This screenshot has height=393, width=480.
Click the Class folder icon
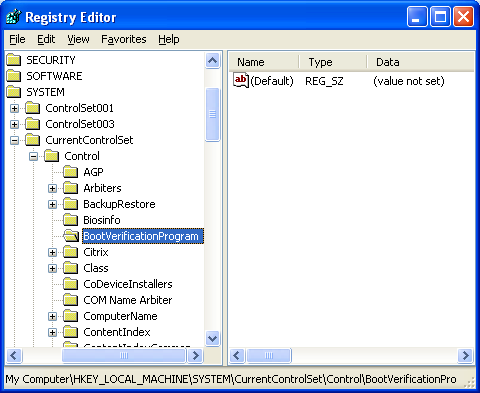[x=71, y=268]
